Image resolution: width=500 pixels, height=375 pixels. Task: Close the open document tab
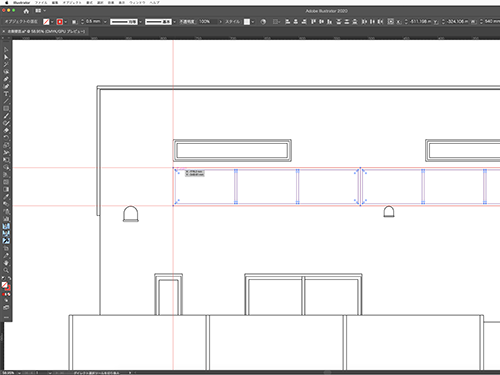point(4,32)
